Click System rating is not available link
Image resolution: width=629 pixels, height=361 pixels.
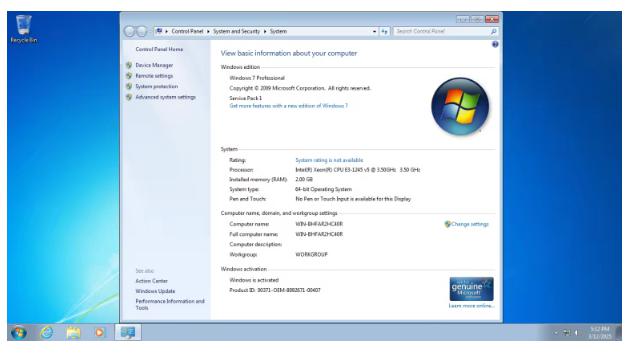coord(329,160)
